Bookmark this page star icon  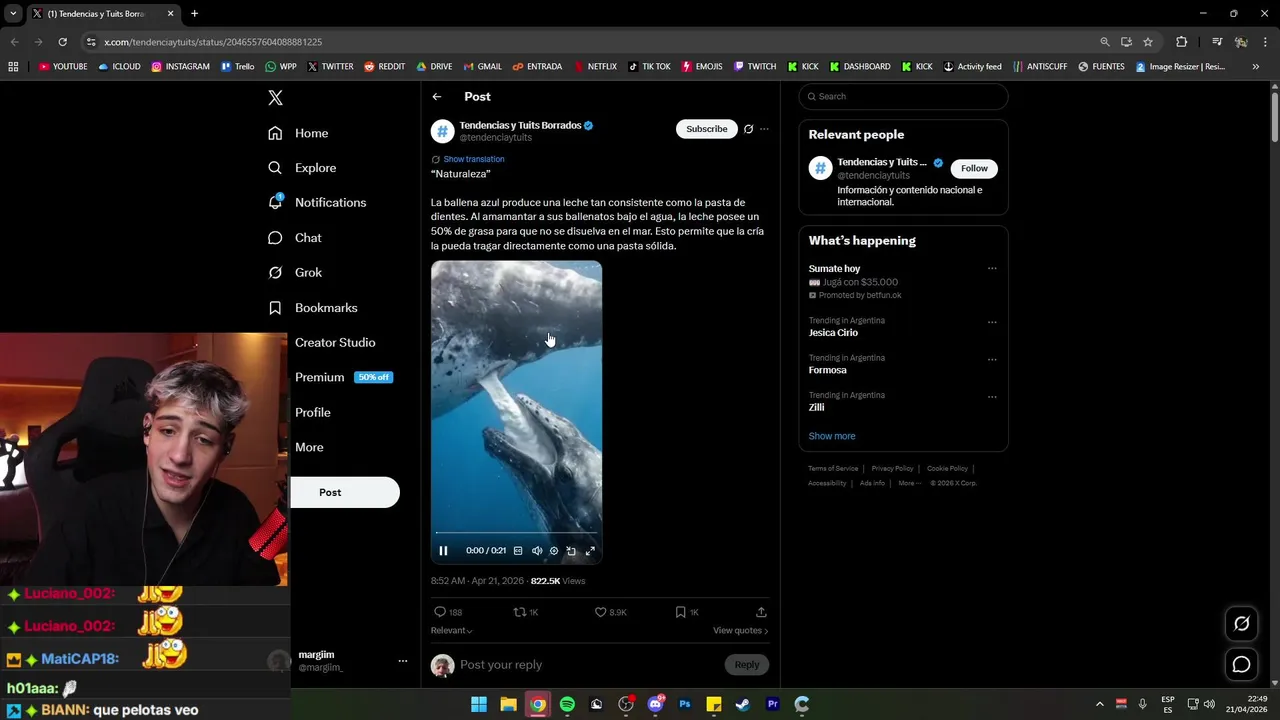click(x=1148, y=42)
